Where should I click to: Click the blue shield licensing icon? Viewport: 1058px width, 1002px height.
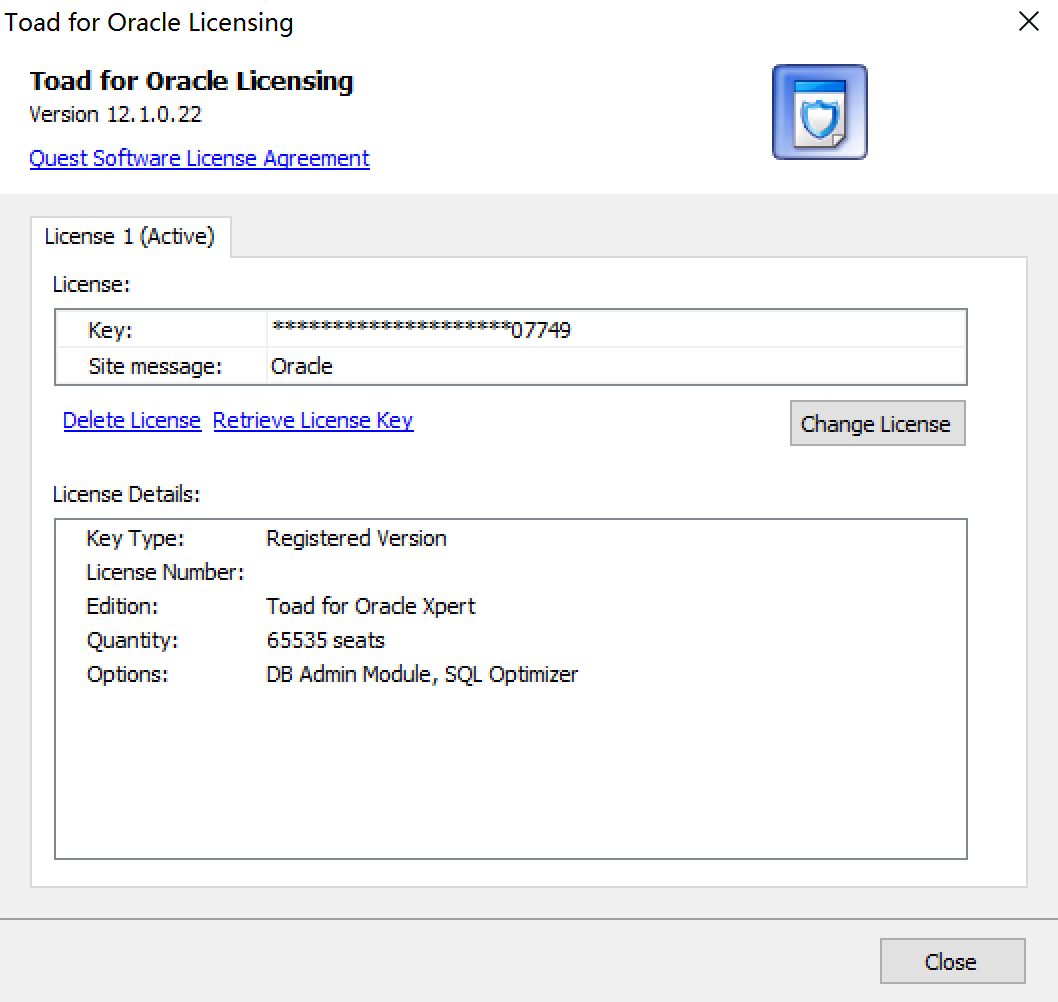tap(819, 112)
